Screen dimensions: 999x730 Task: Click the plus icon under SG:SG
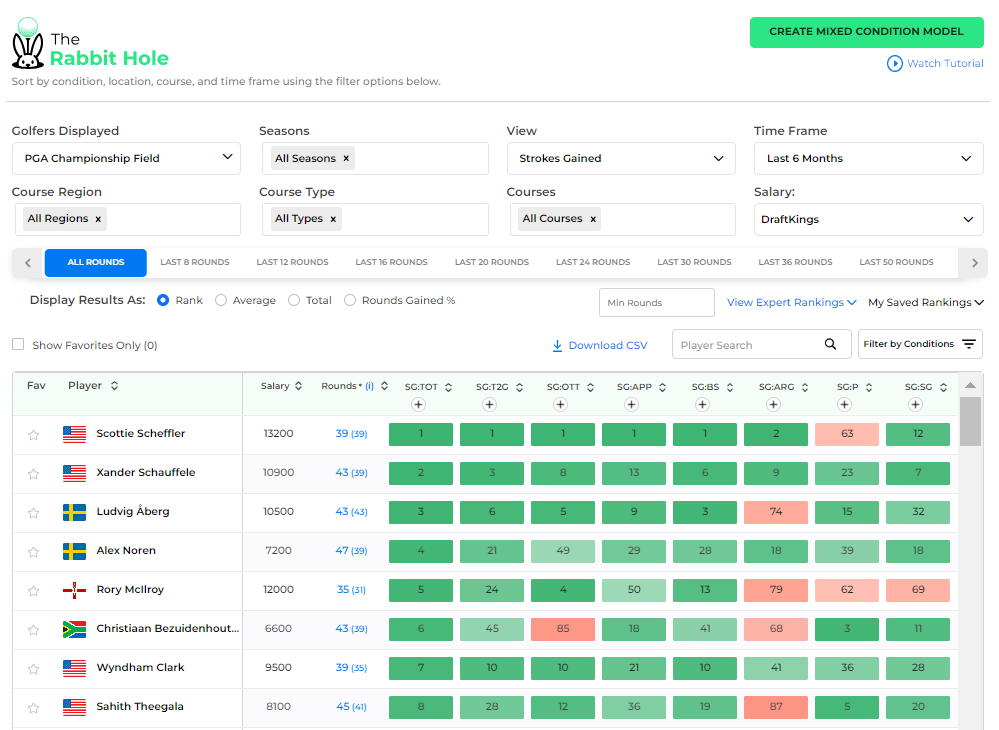[916, 404]
